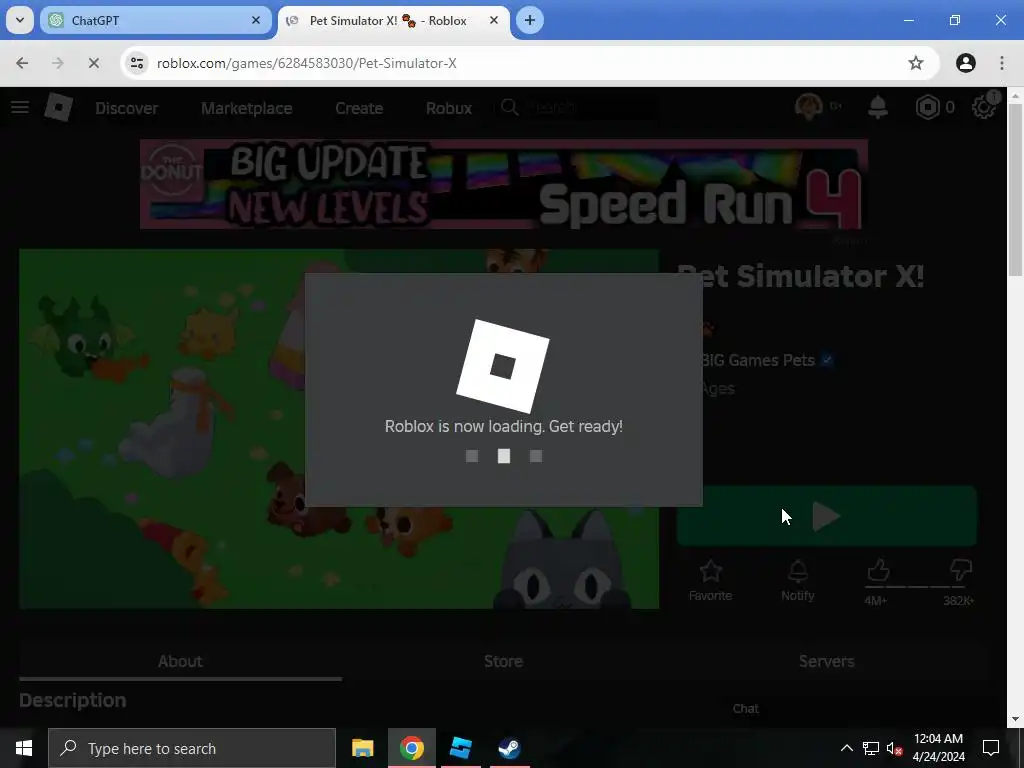Switch to the ChatGPT tab
The image size is (1024, 768).
tap(157, 20)
